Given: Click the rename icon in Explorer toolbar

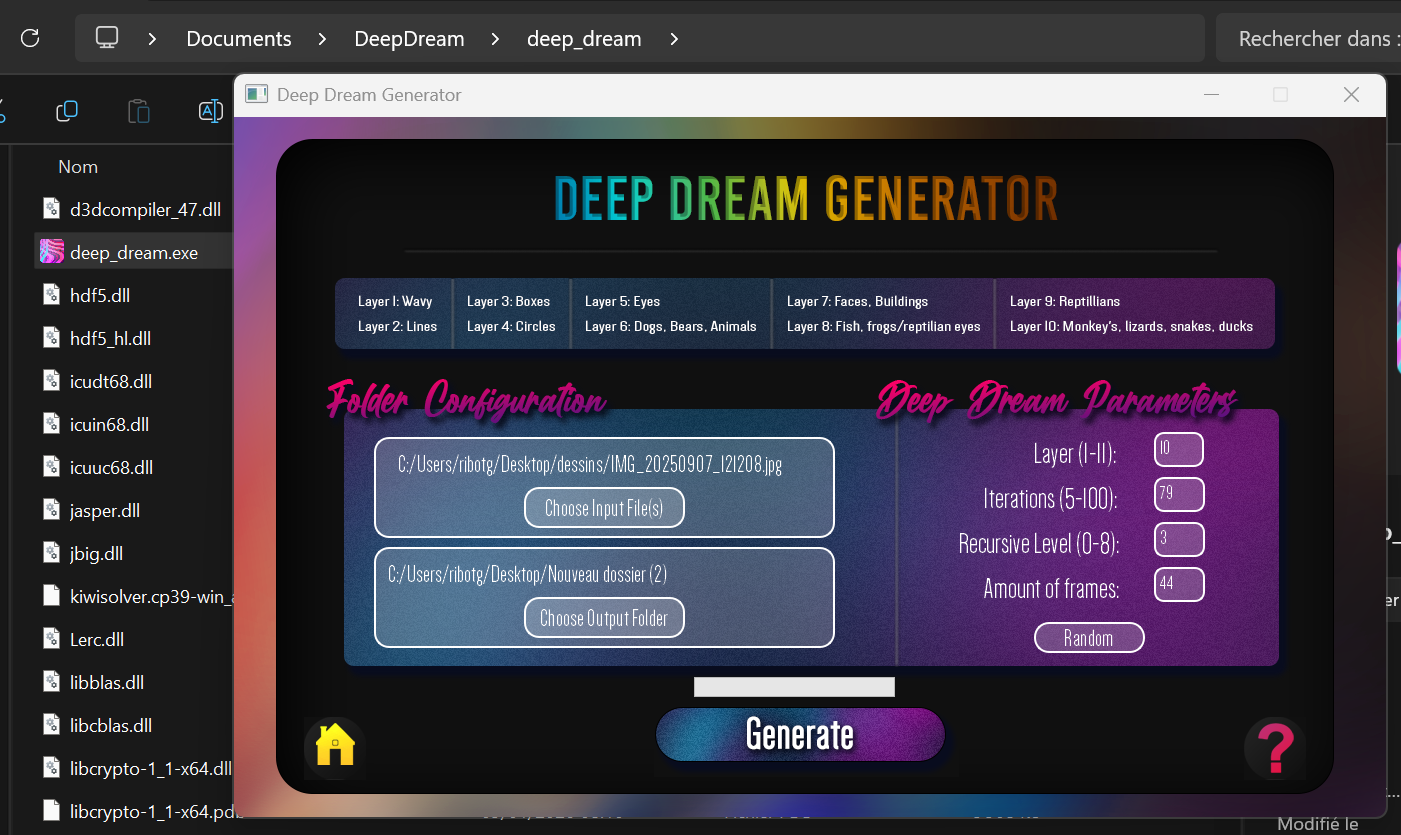Looking at the screenshot, I should pyautogui.click(x=210, y=111).
